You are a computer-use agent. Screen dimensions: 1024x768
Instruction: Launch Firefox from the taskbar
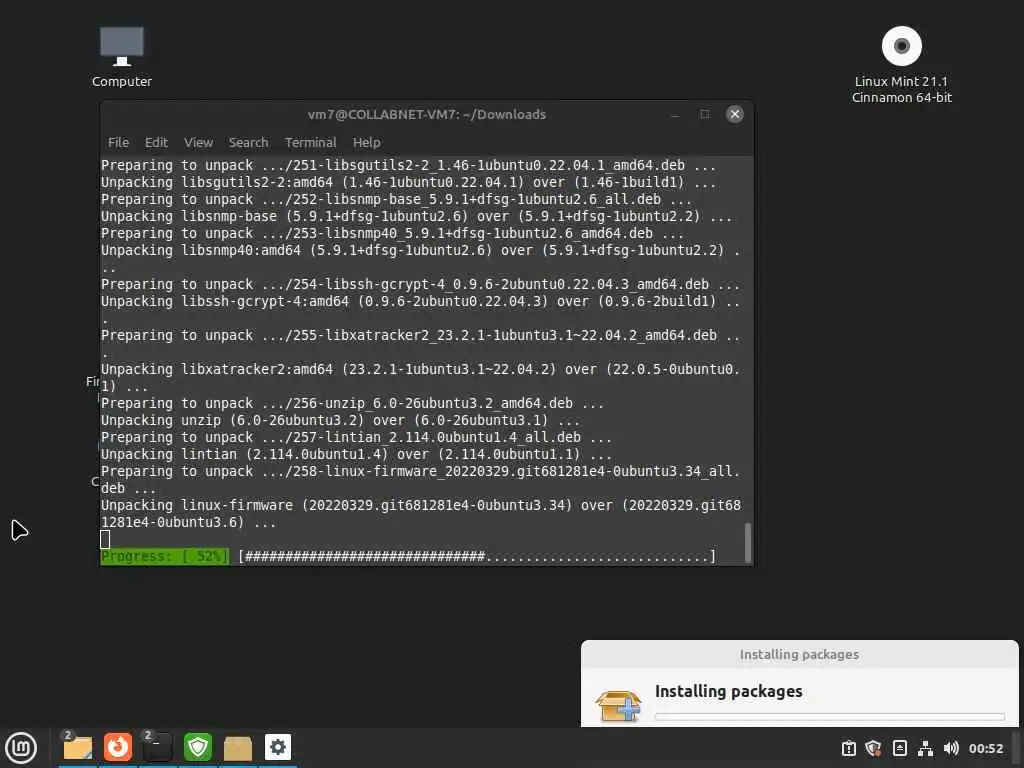118,748
